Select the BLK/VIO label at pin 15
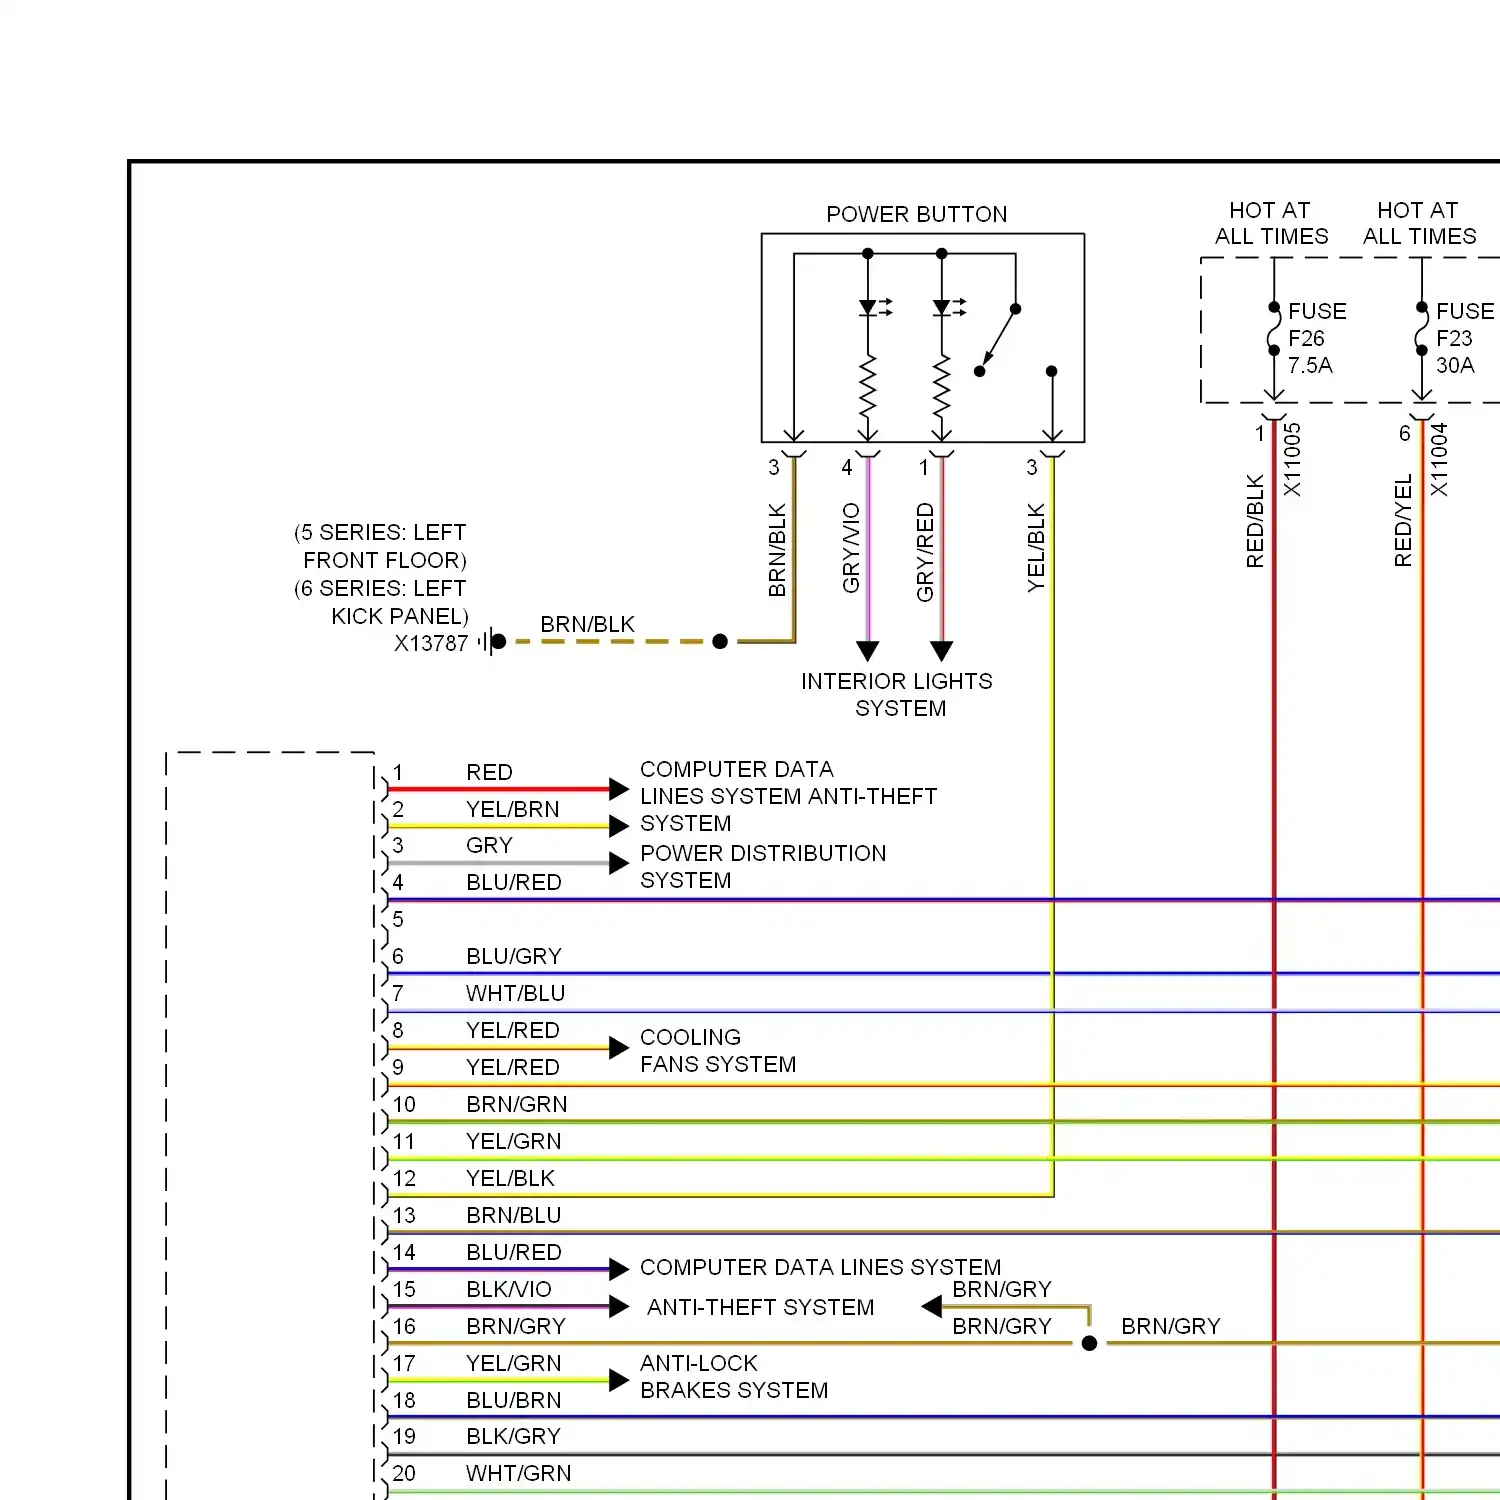 (x=508, y=1289)
